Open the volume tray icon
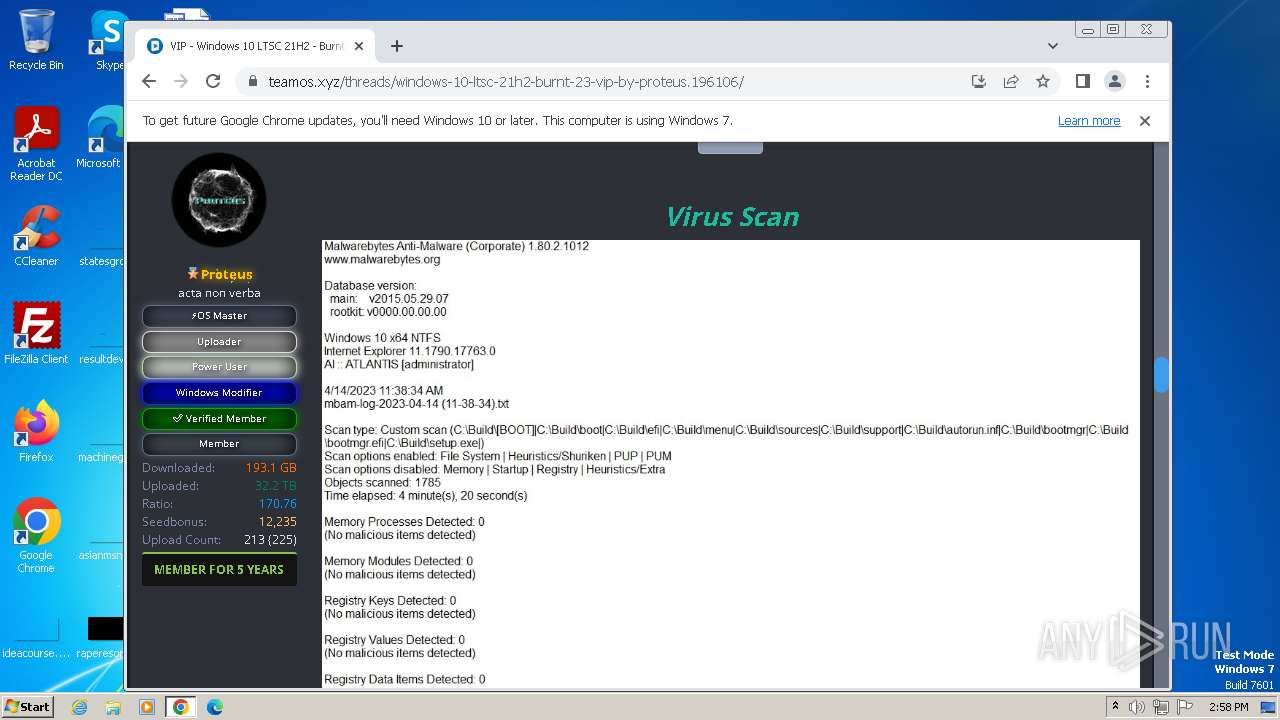 pos(1137,707)
